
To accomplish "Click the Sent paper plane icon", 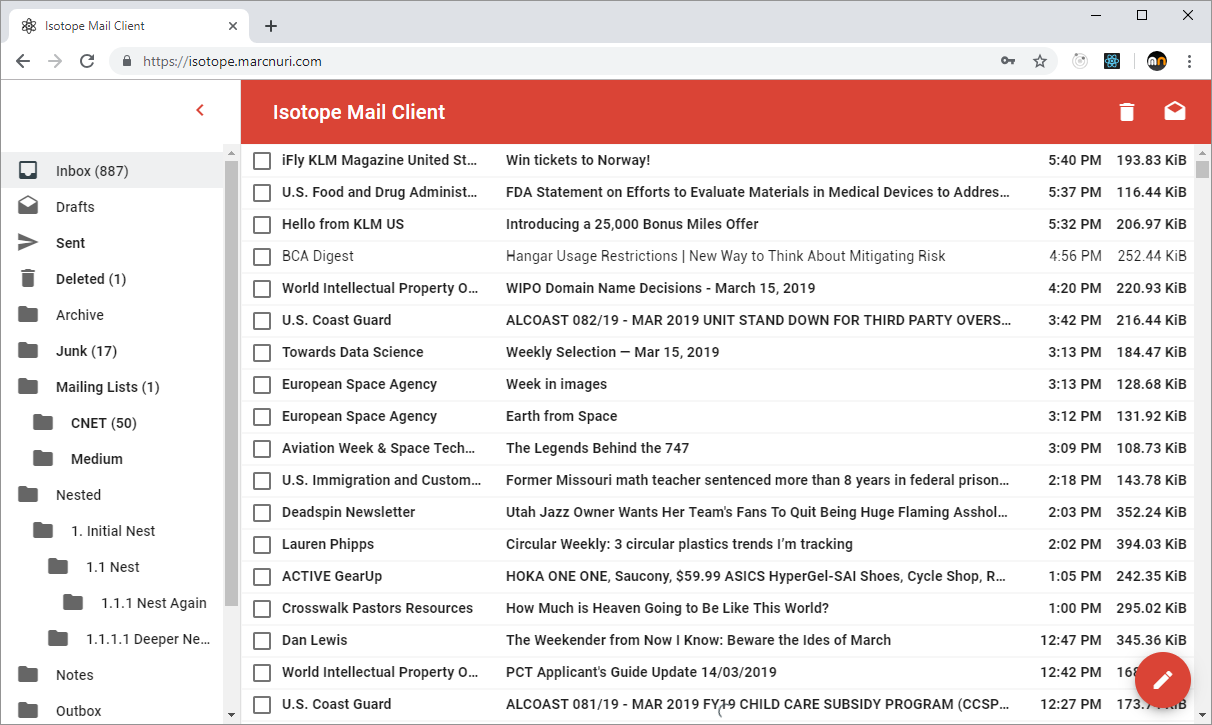I will tap(27, 242).
